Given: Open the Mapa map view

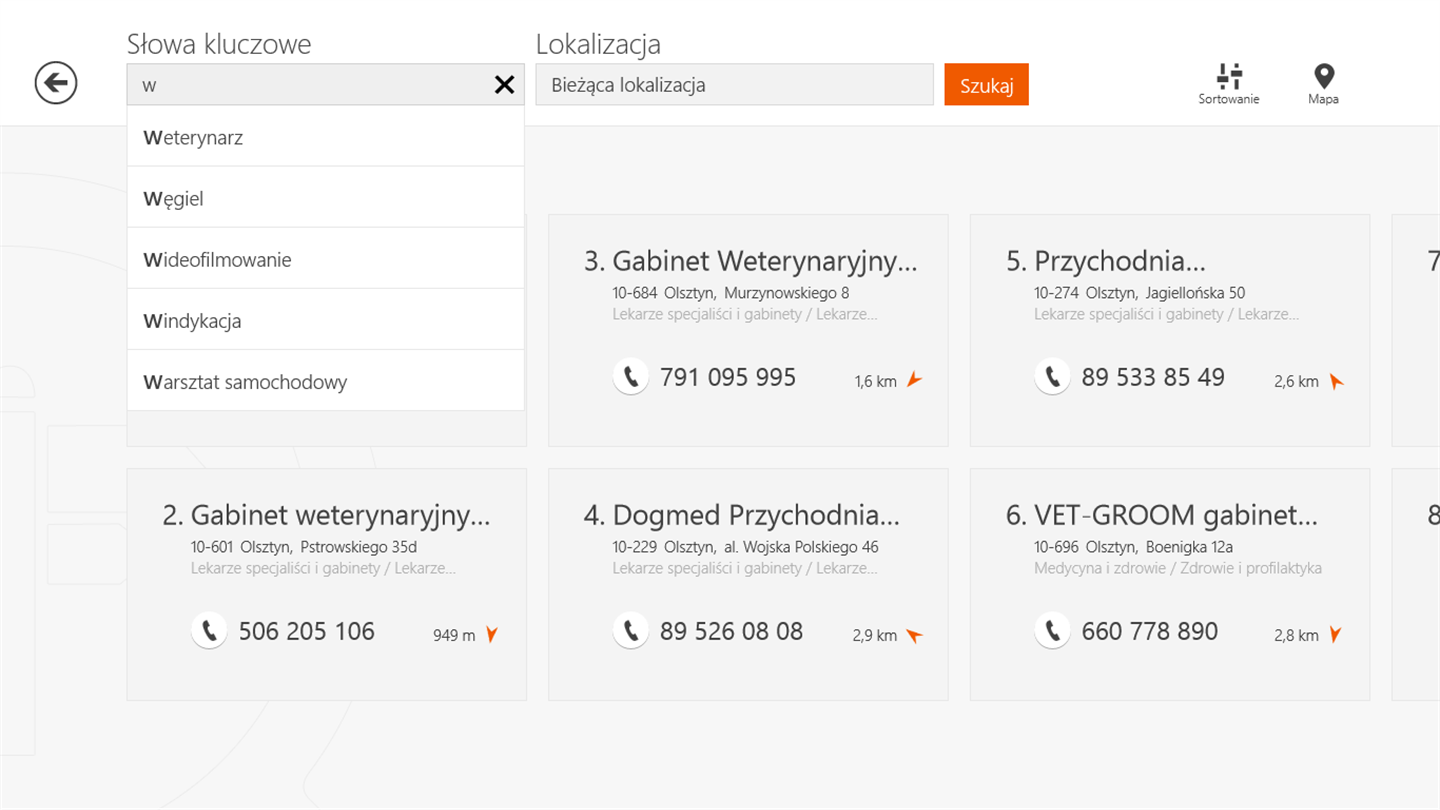Looking at the screenshot, I should 1323,84.
